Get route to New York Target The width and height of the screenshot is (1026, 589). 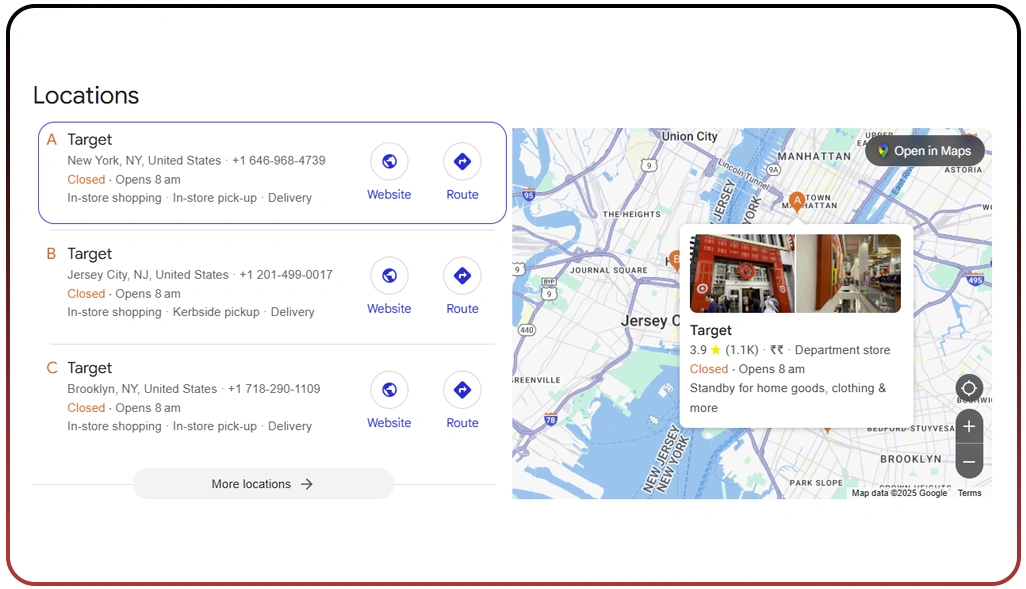pos(462,161)
